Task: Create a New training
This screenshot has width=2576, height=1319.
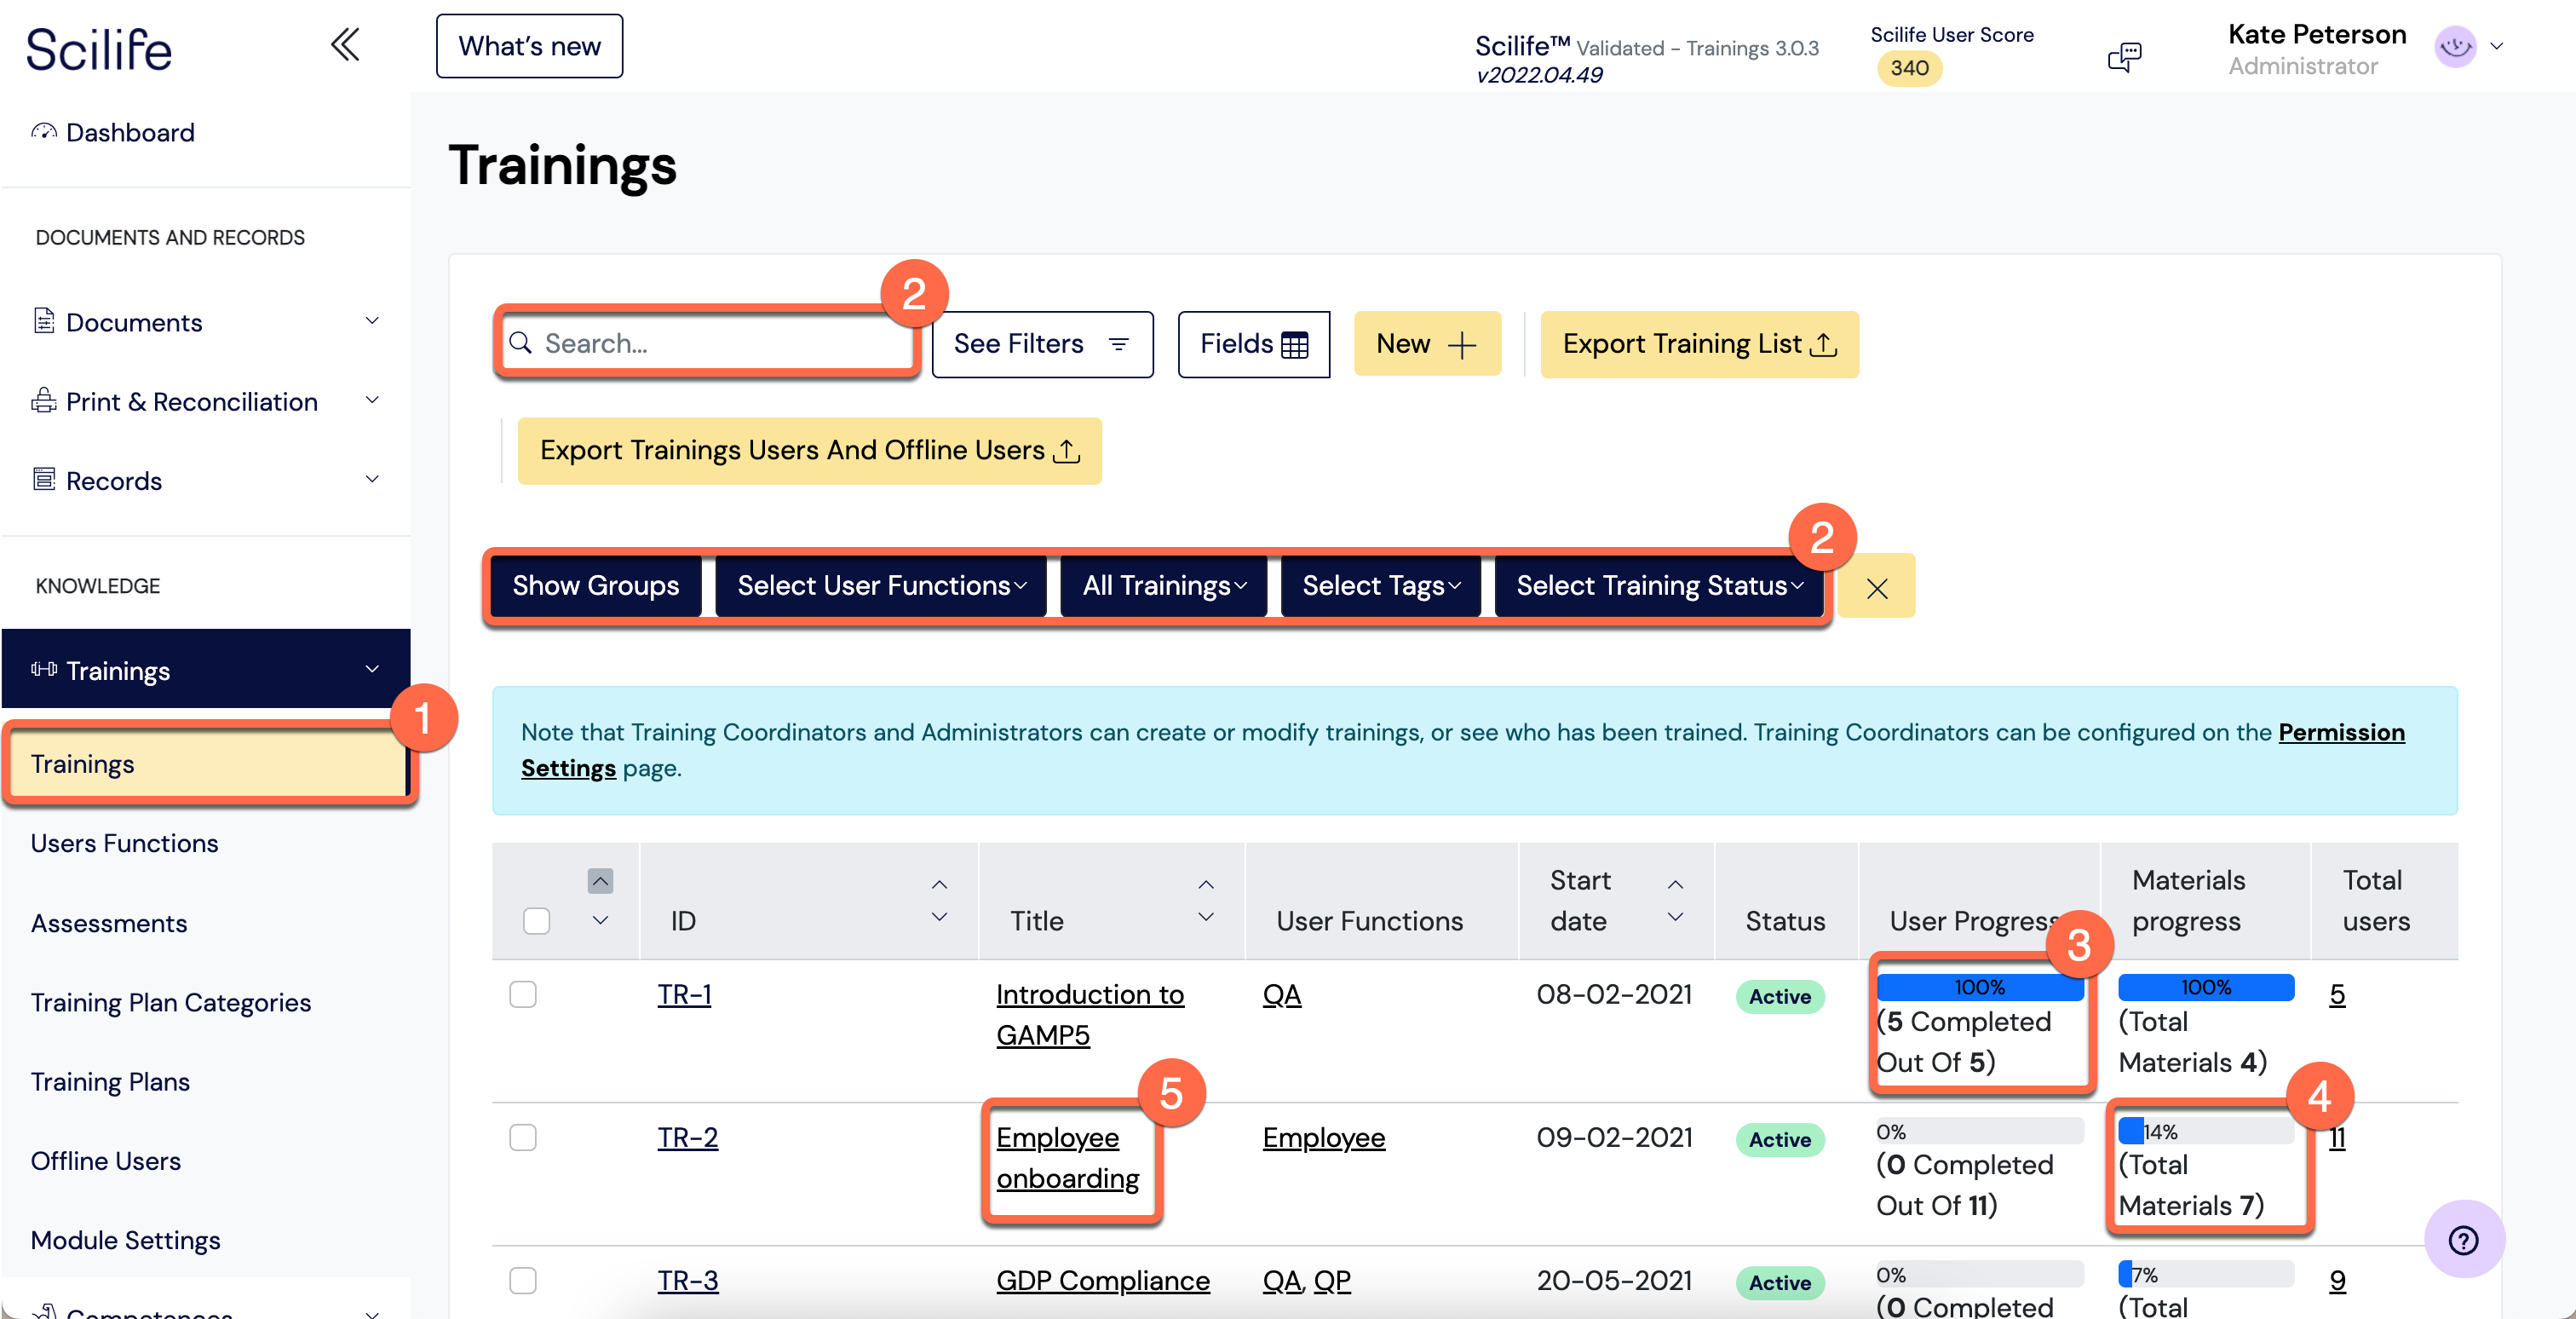Action: [x=1427, y=344]
